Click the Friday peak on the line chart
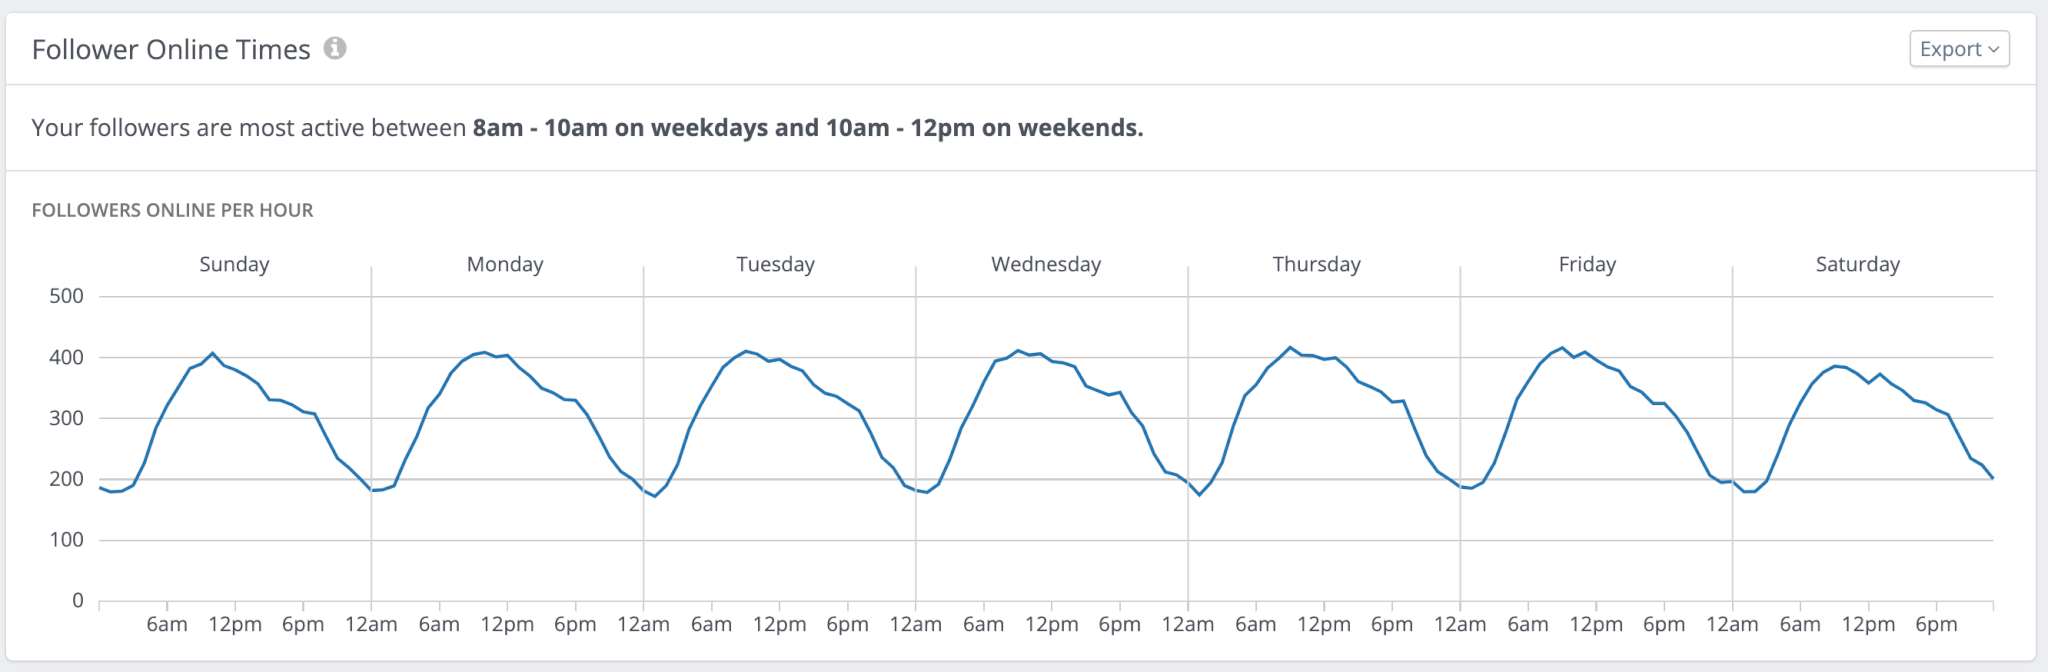2048x672 pixels. pyautogui.click(x=1562, y=348)
